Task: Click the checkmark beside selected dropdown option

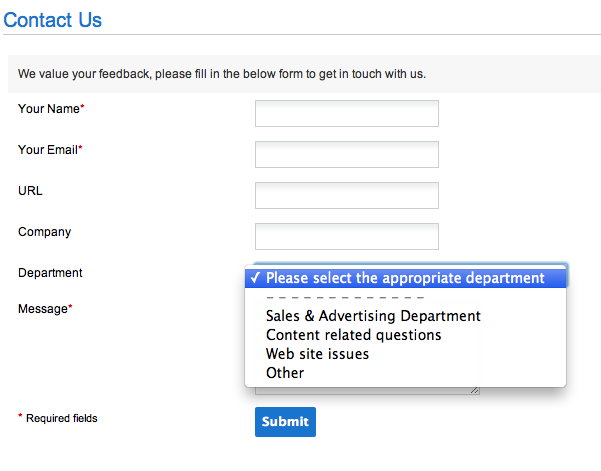Action: 255,277
